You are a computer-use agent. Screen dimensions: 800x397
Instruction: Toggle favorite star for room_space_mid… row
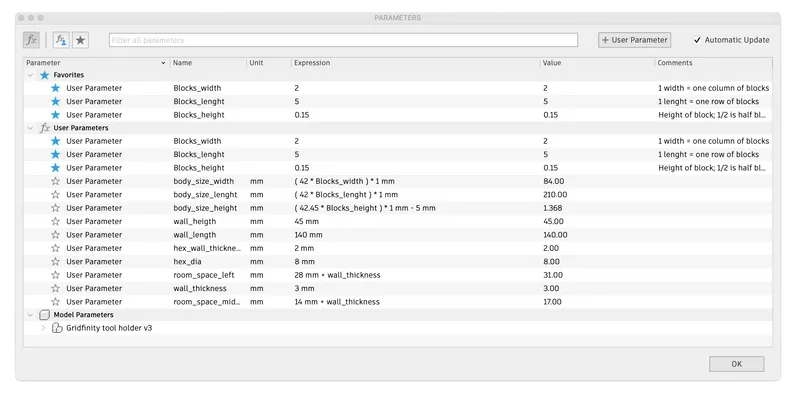coord(56,302)
